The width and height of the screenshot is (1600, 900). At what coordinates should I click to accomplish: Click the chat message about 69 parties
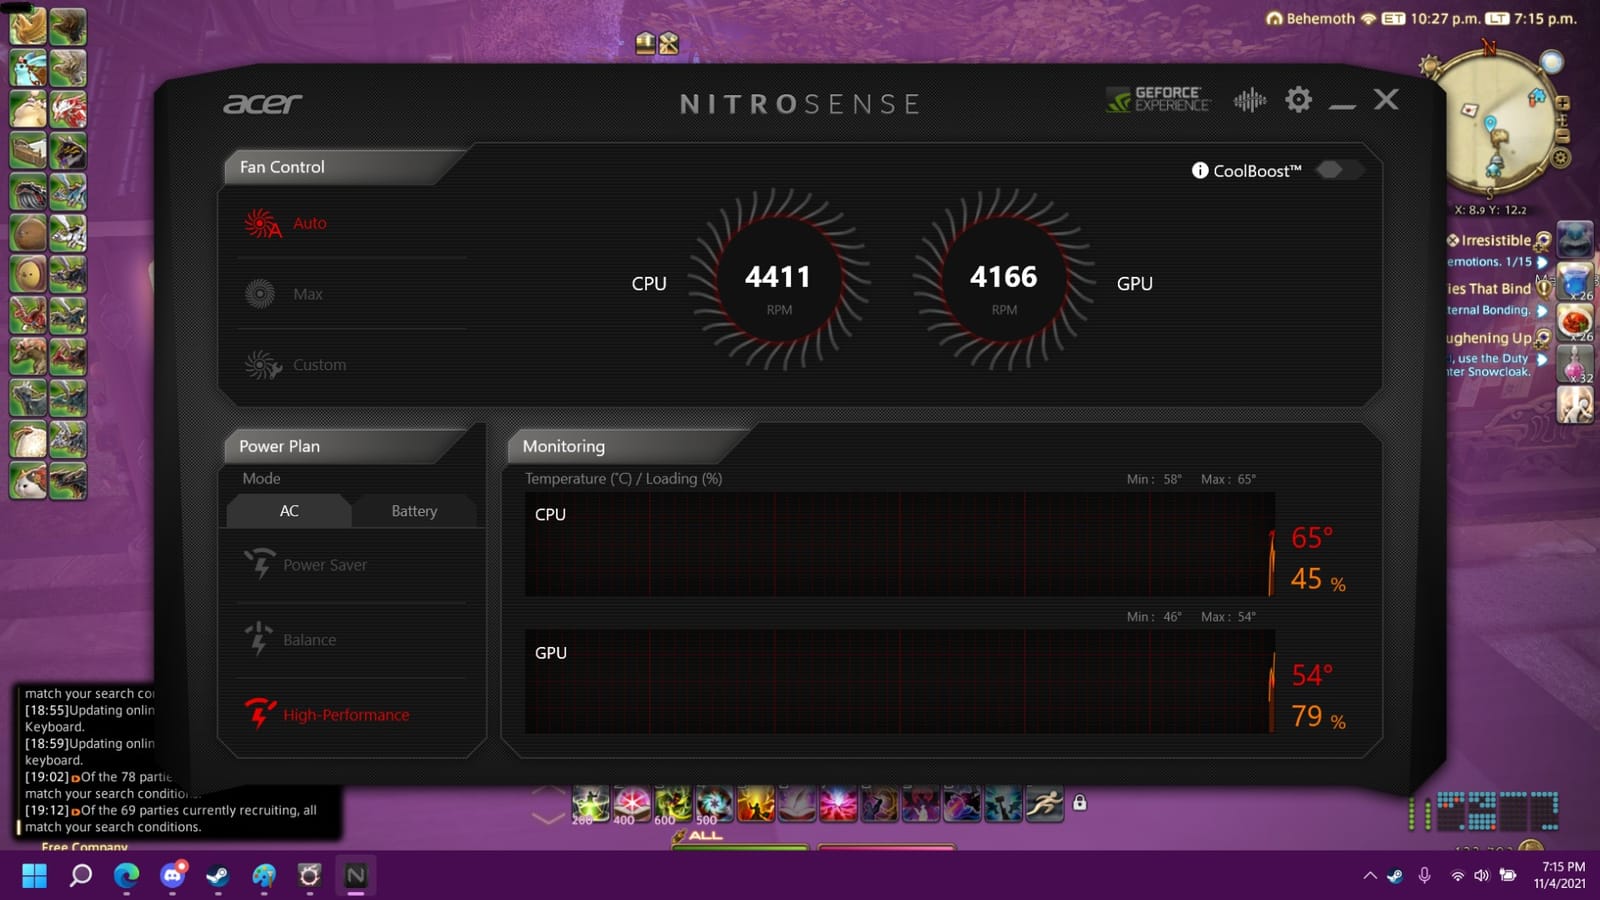170,819
